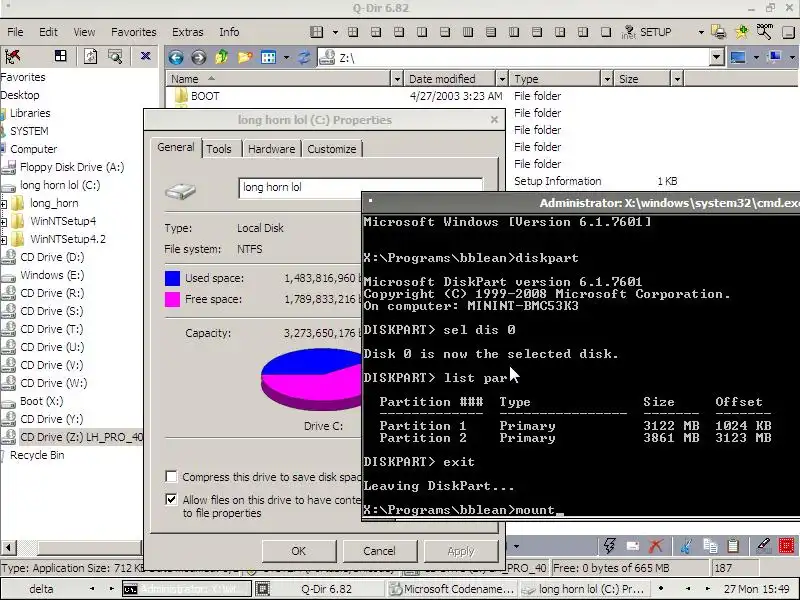Click the Back arrow in Q-Dir navigation
Image resolution: width=800 pixels, height=600 pixels.
tap(176, 57)
